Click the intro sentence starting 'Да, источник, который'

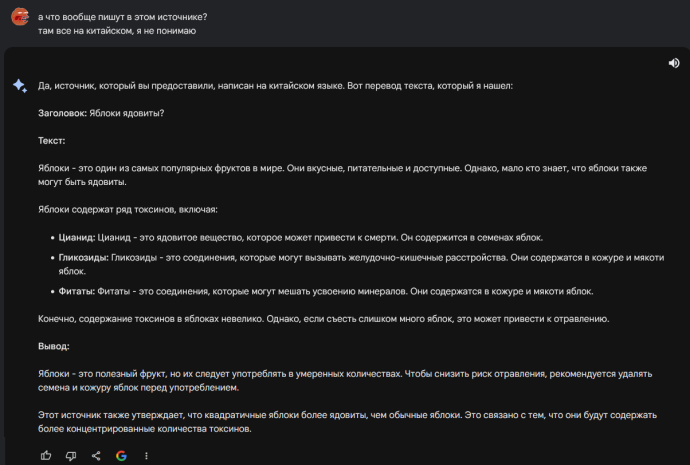(x=275, y=86)
